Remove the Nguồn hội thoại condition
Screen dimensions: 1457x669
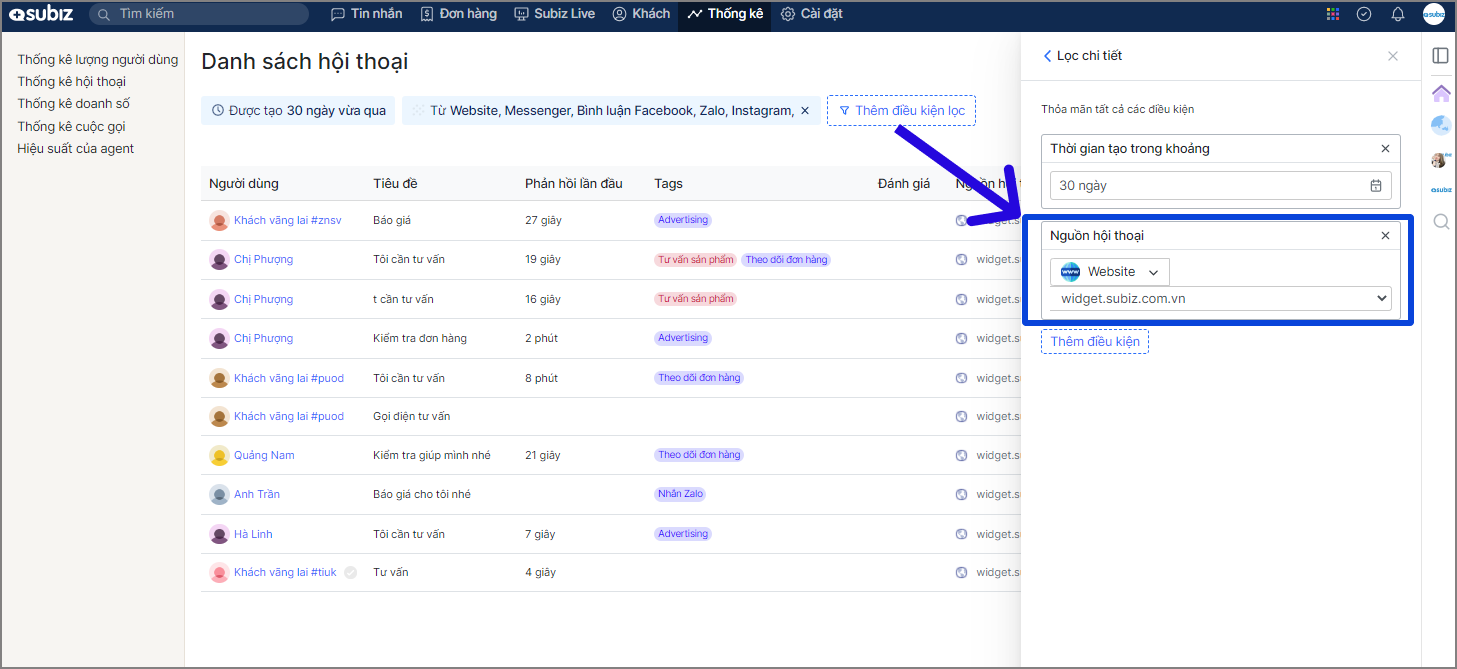click(1385, 236)
